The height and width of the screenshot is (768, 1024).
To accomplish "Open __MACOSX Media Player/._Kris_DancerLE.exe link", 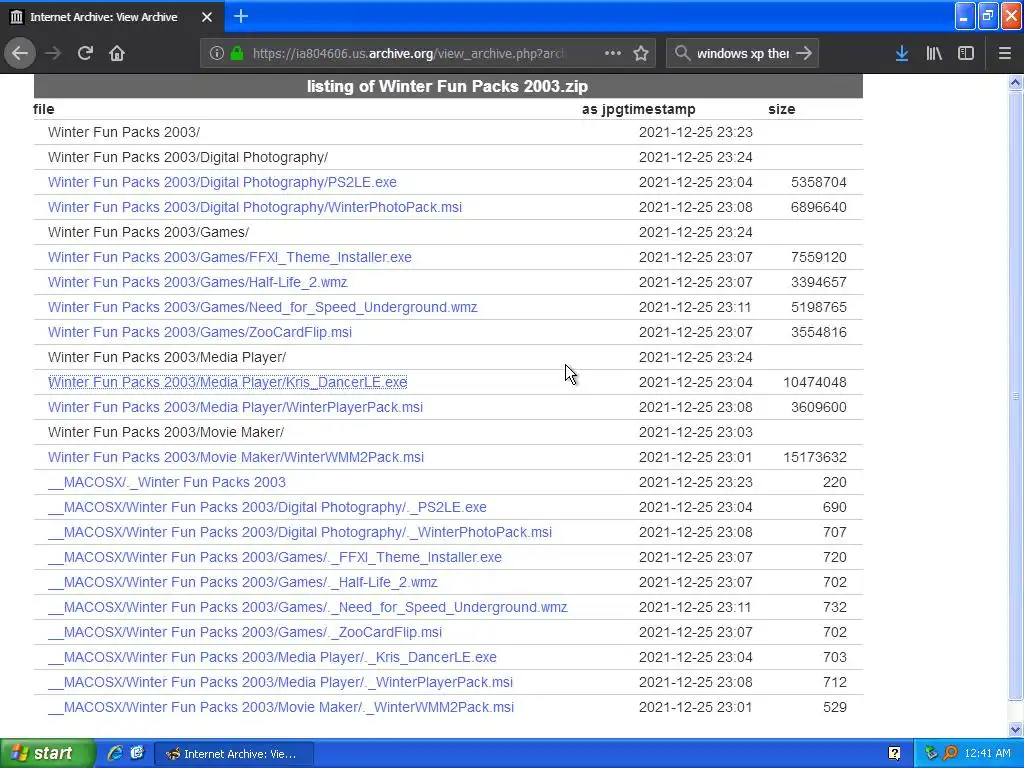I will click(x=272, y=657).
